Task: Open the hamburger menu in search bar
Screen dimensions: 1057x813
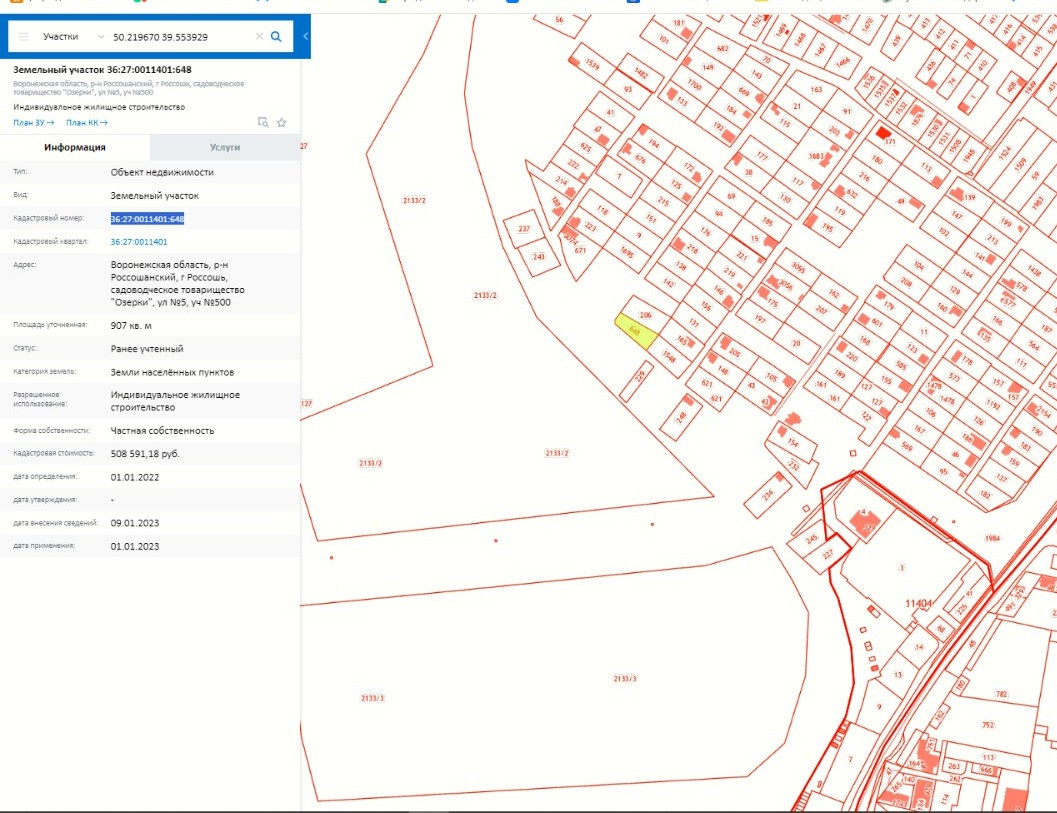Action: [24, 37]
